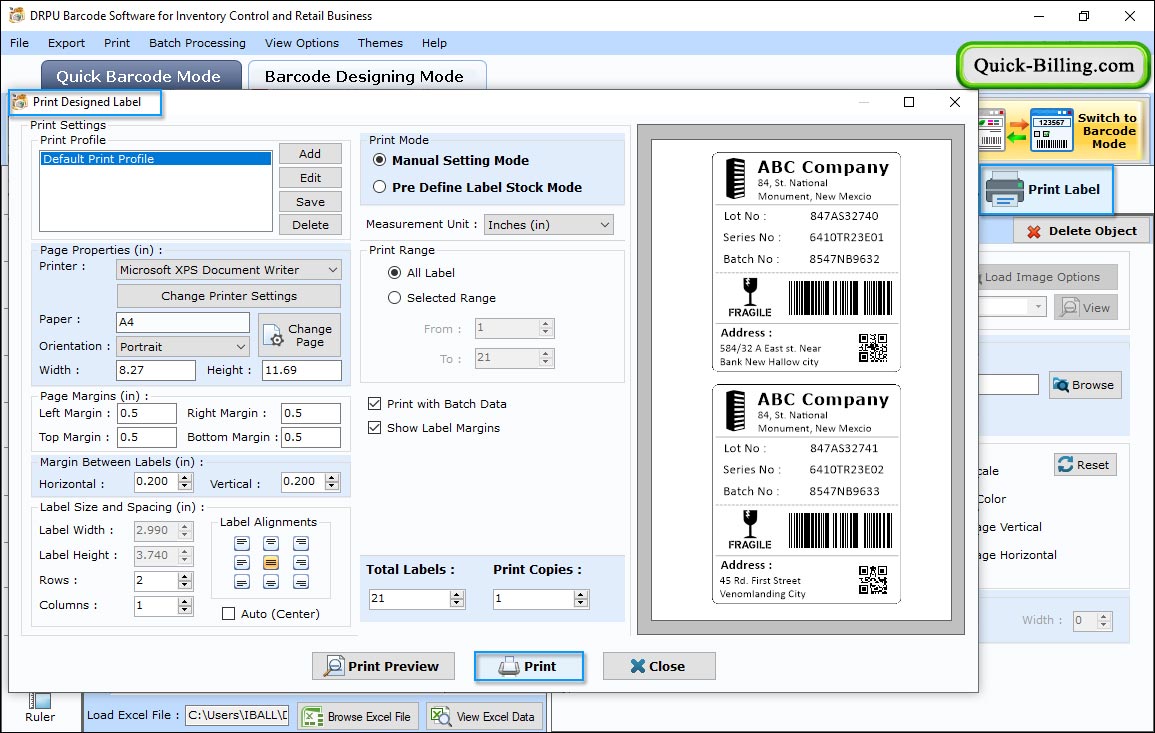Adjust the Horizontal margin spinner

(185, 482)
